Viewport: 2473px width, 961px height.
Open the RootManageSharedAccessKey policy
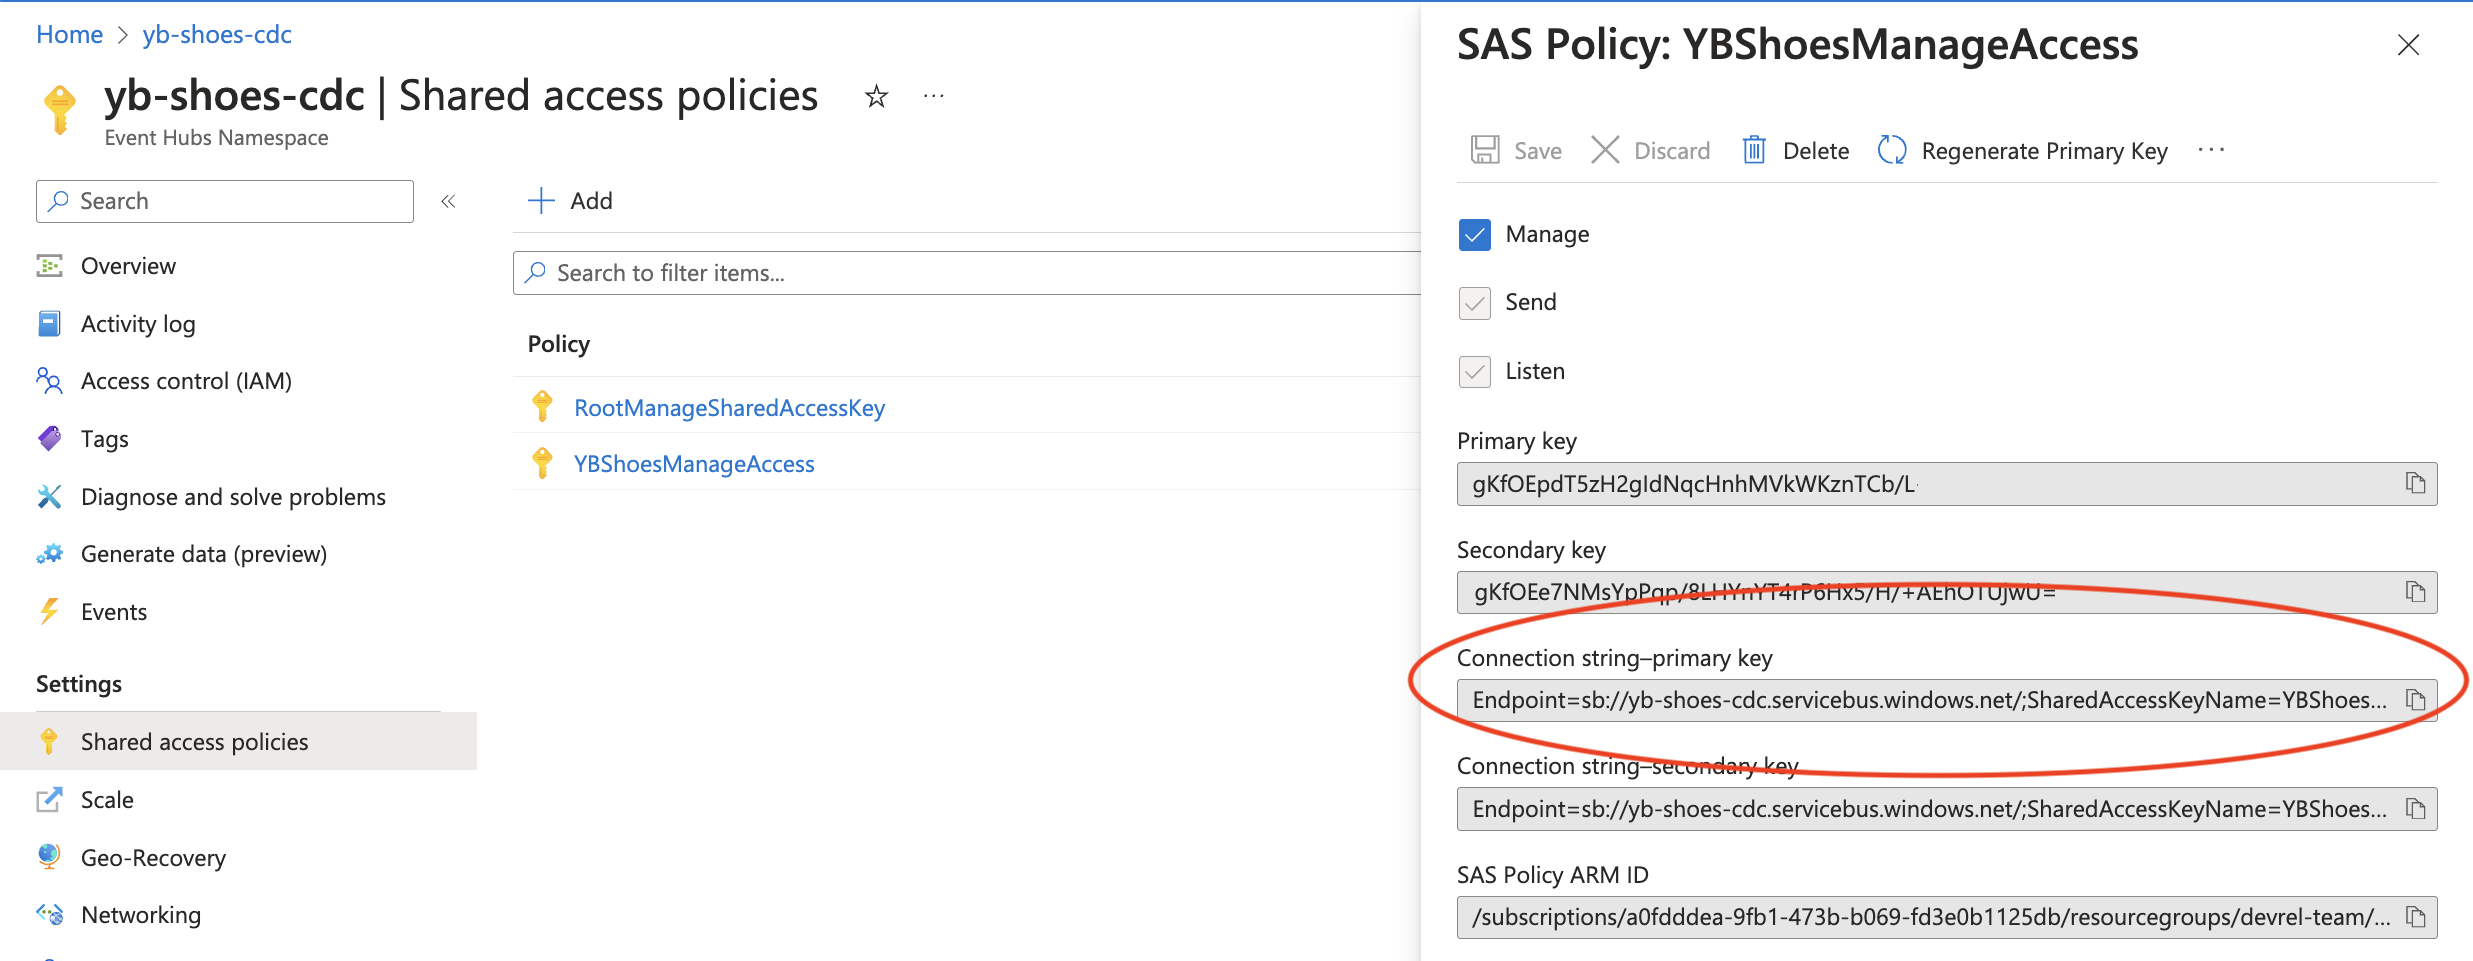pos(729,407)
